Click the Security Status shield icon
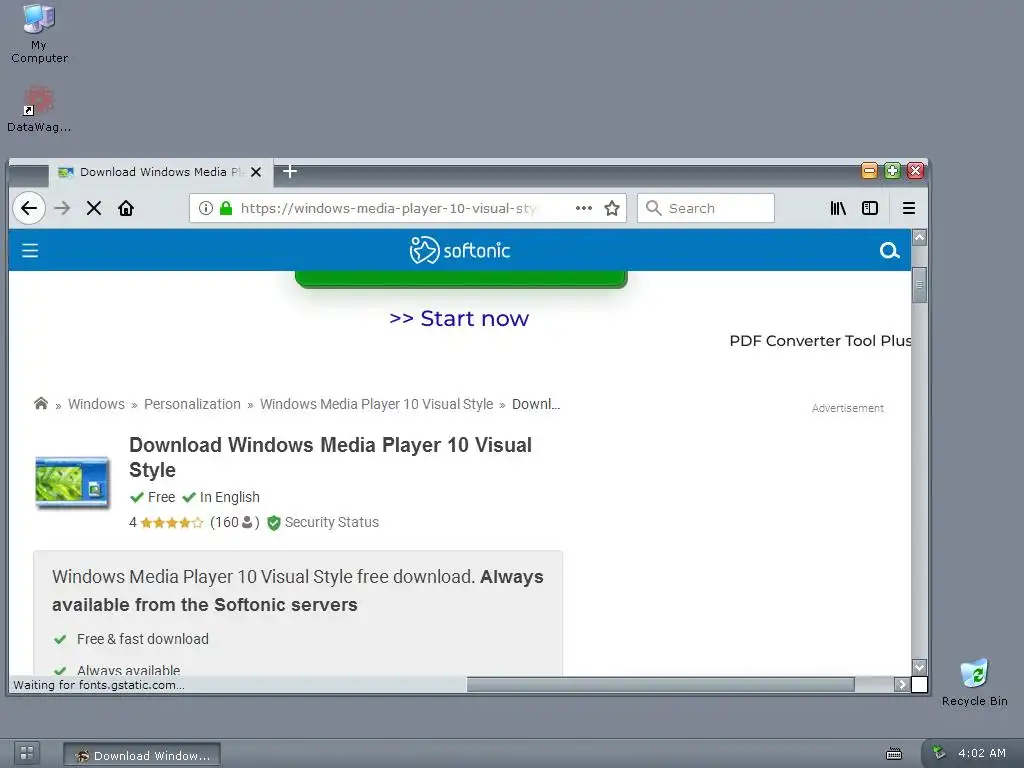Image resolution: width=1024 pixels, height=768 pixels. [274, 522]
